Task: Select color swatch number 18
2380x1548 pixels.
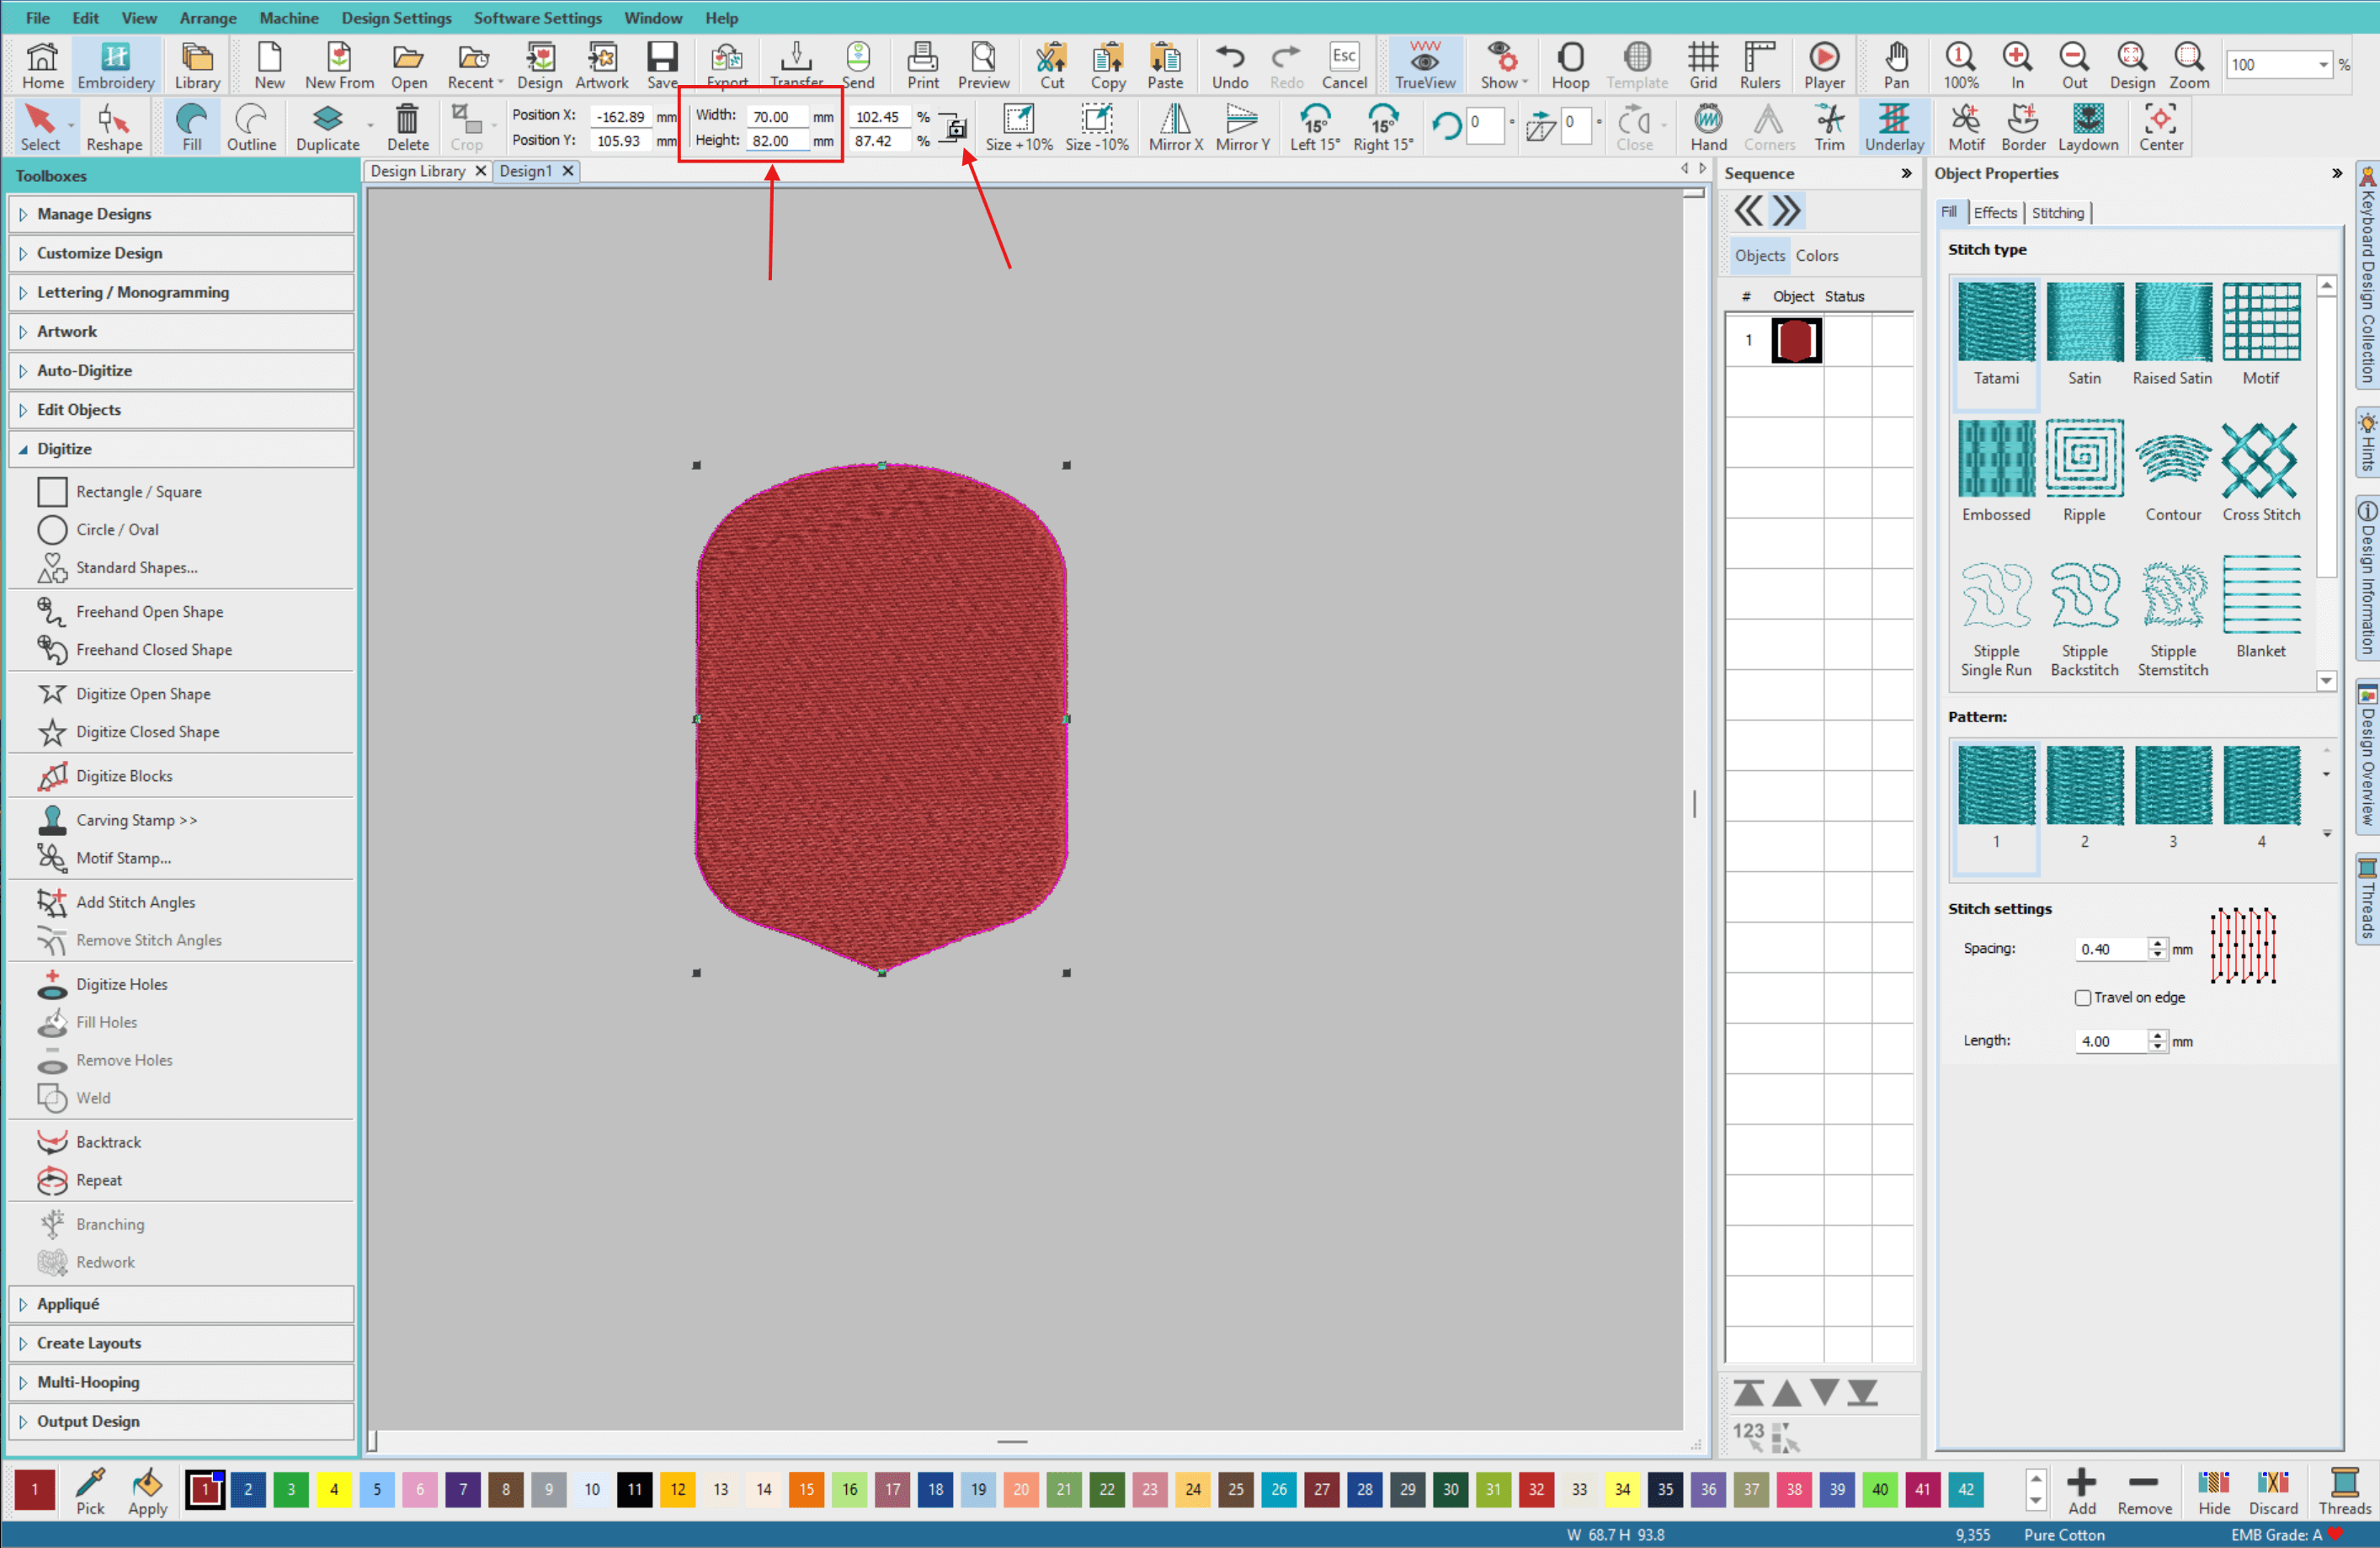Action: click(x=935, y=1490)
